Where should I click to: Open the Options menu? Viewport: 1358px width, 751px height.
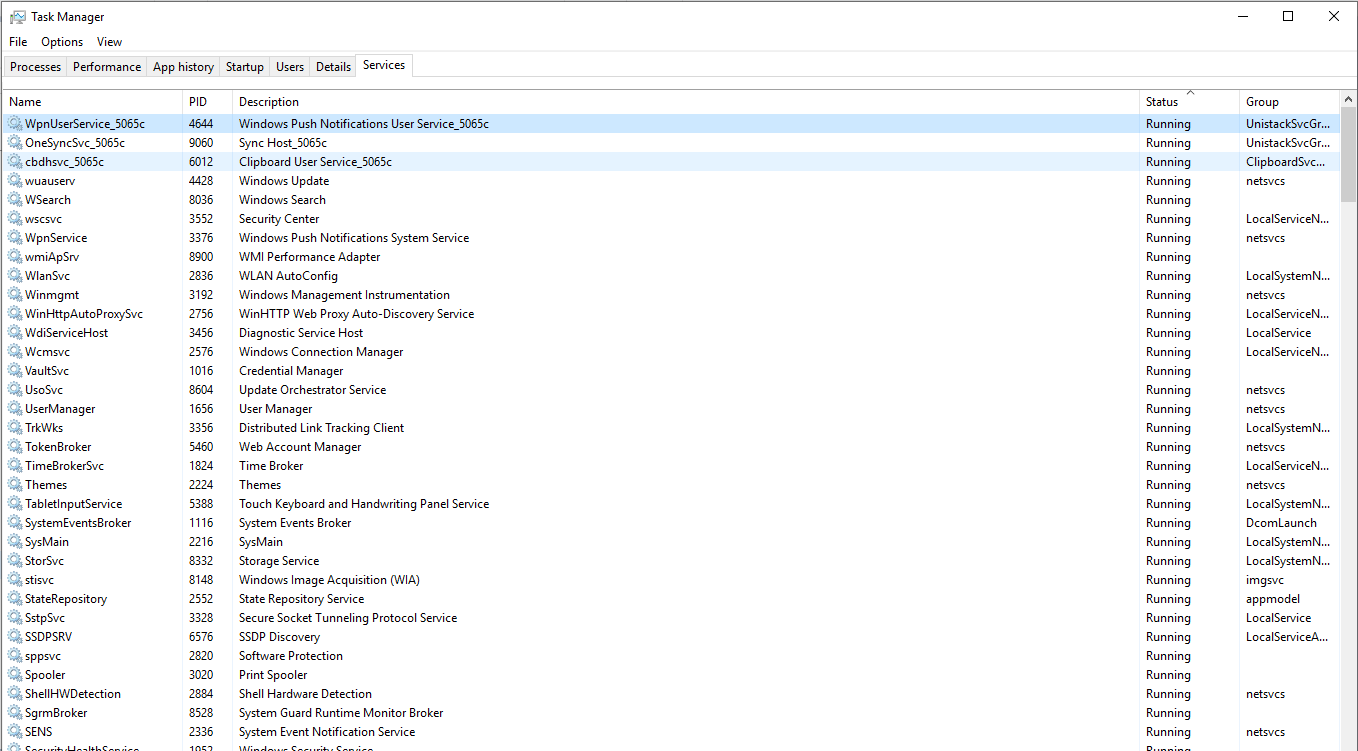tap(62, 42)
